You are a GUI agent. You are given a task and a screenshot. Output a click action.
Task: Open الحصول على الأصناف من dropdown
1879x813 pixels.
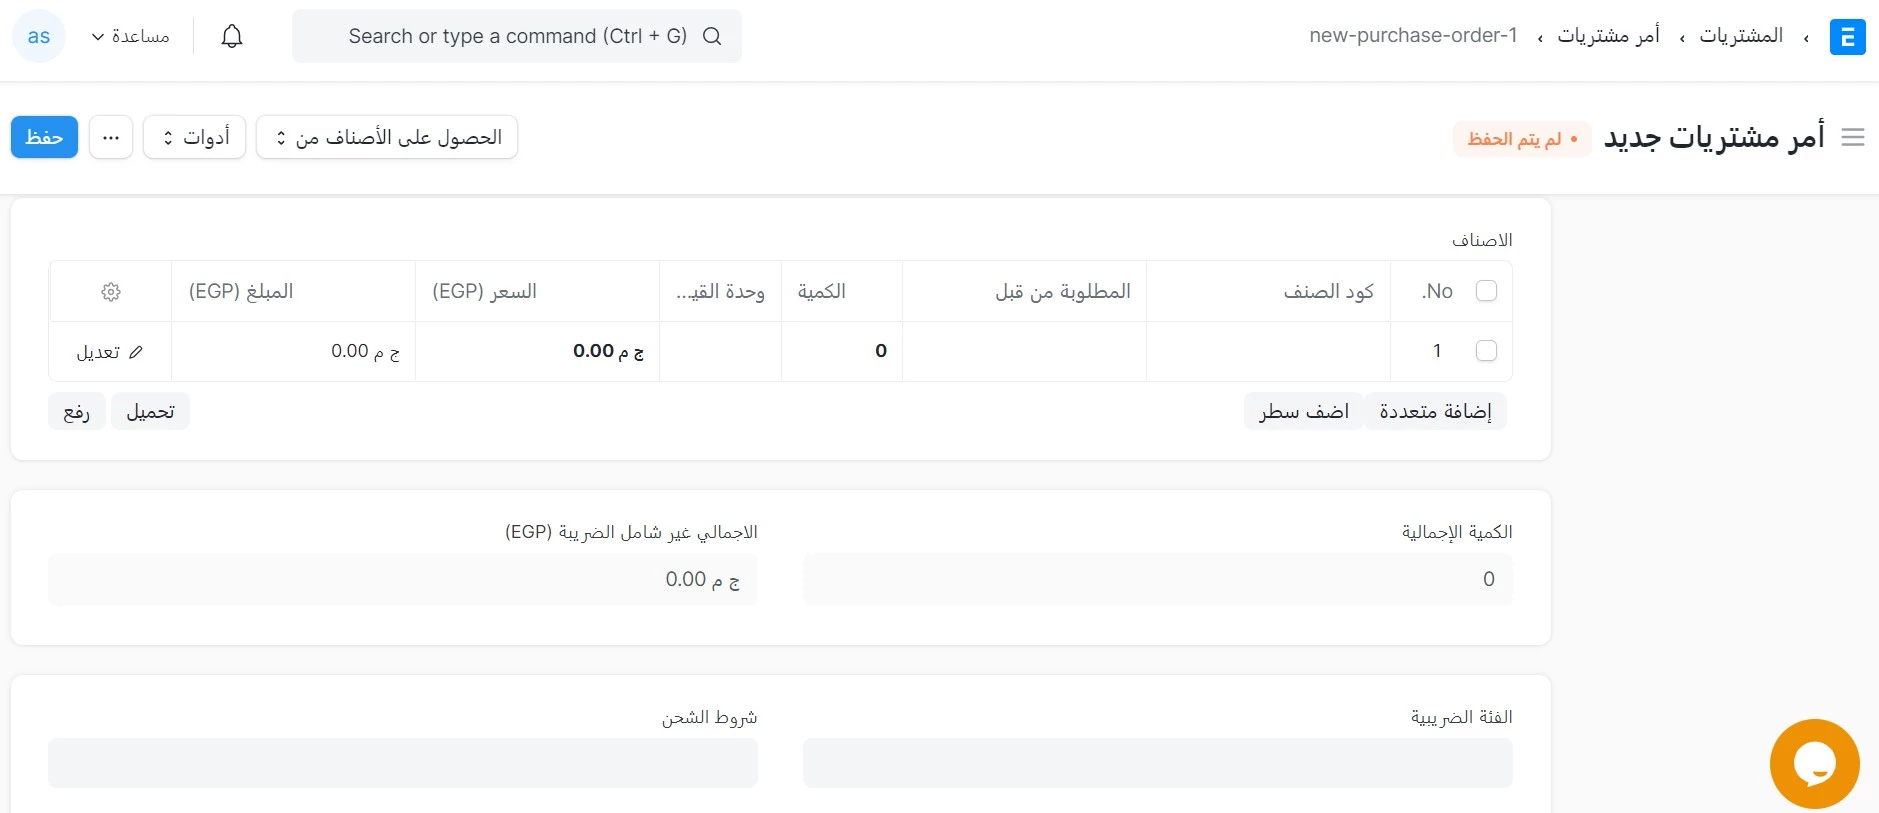[x=387, y=137]
